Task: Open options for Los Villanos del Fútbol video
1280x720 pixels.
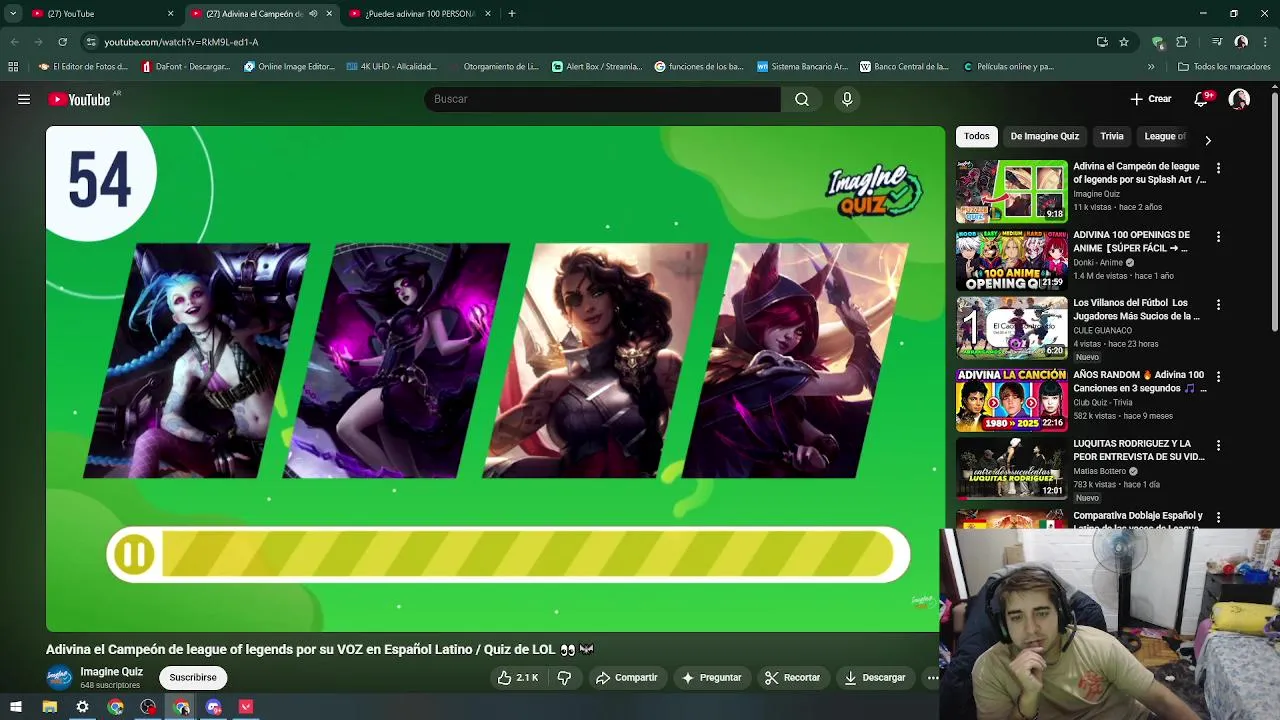Action: (x=1218, y=305)
